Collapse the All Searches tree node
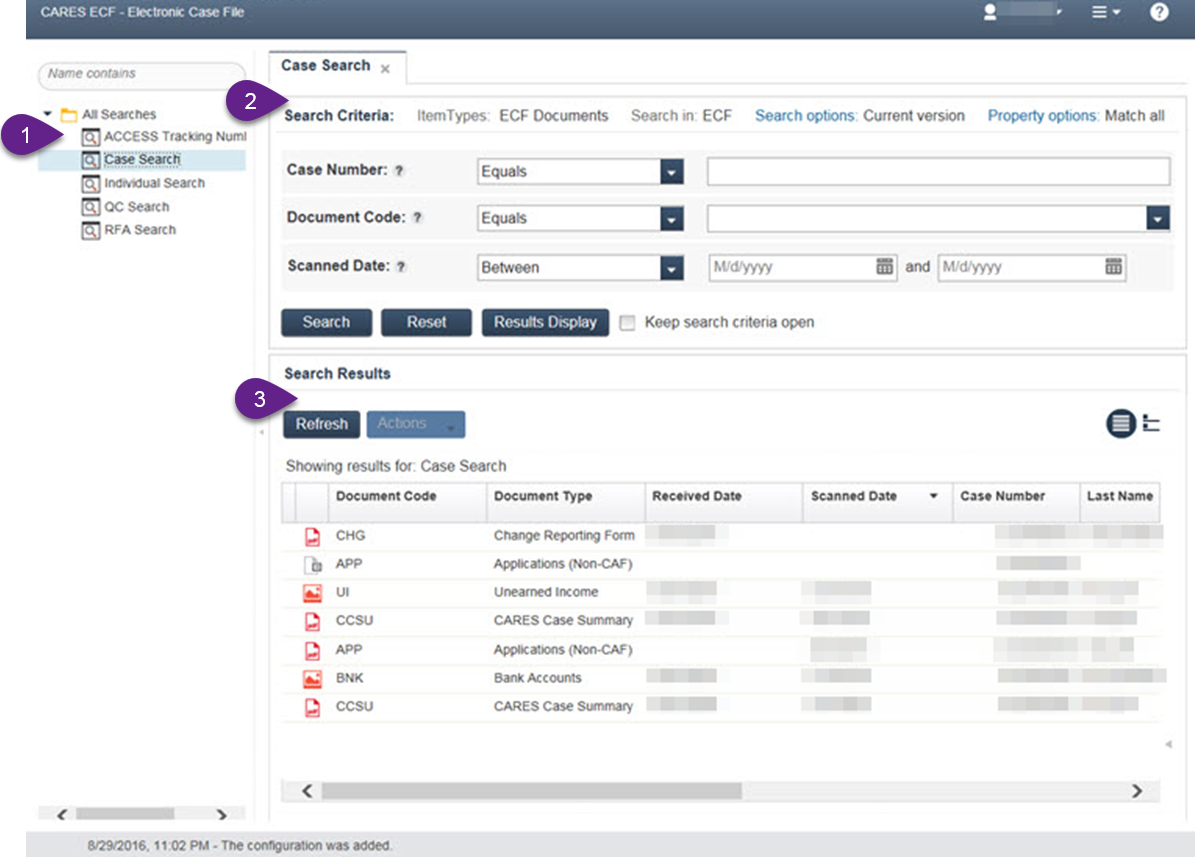Screen dimensions: 1195x857 point(48,114)
